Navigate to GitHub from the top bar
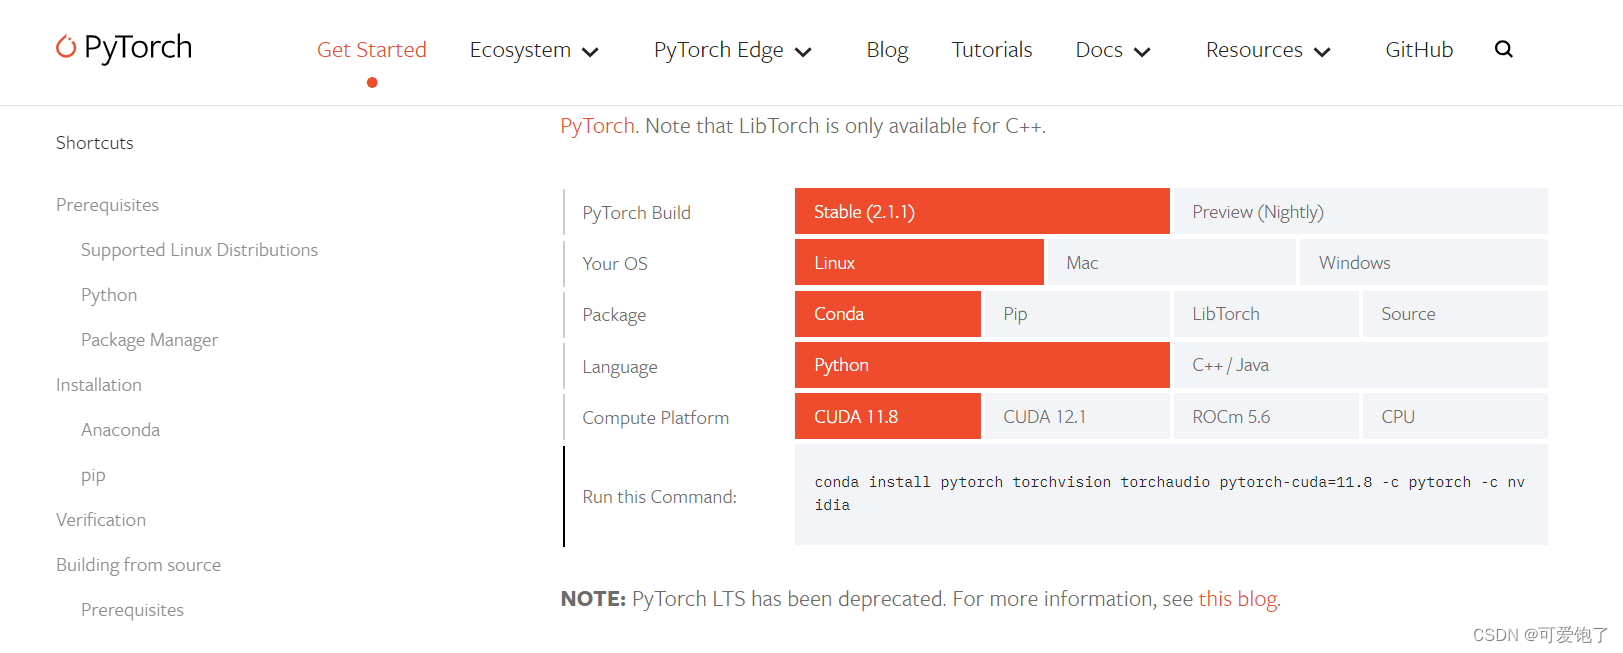The height and width of the screenshot is (653, 1623). (1419, 49)
